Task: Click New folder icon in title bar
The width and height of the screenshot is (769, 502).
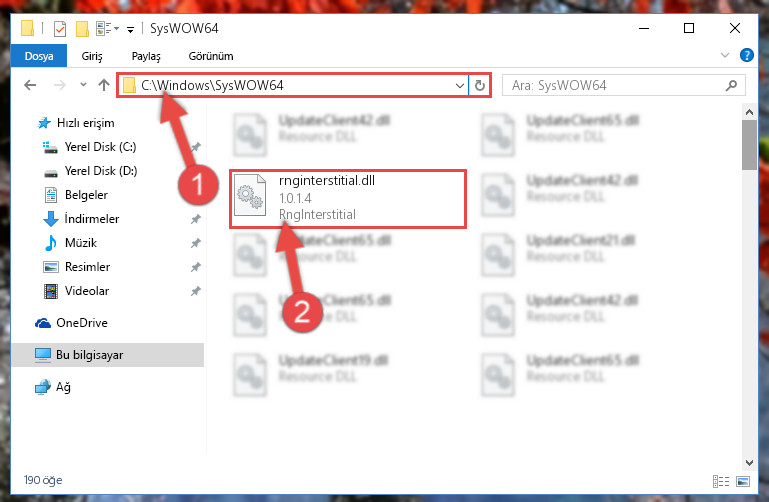Action: pos(82,29)
